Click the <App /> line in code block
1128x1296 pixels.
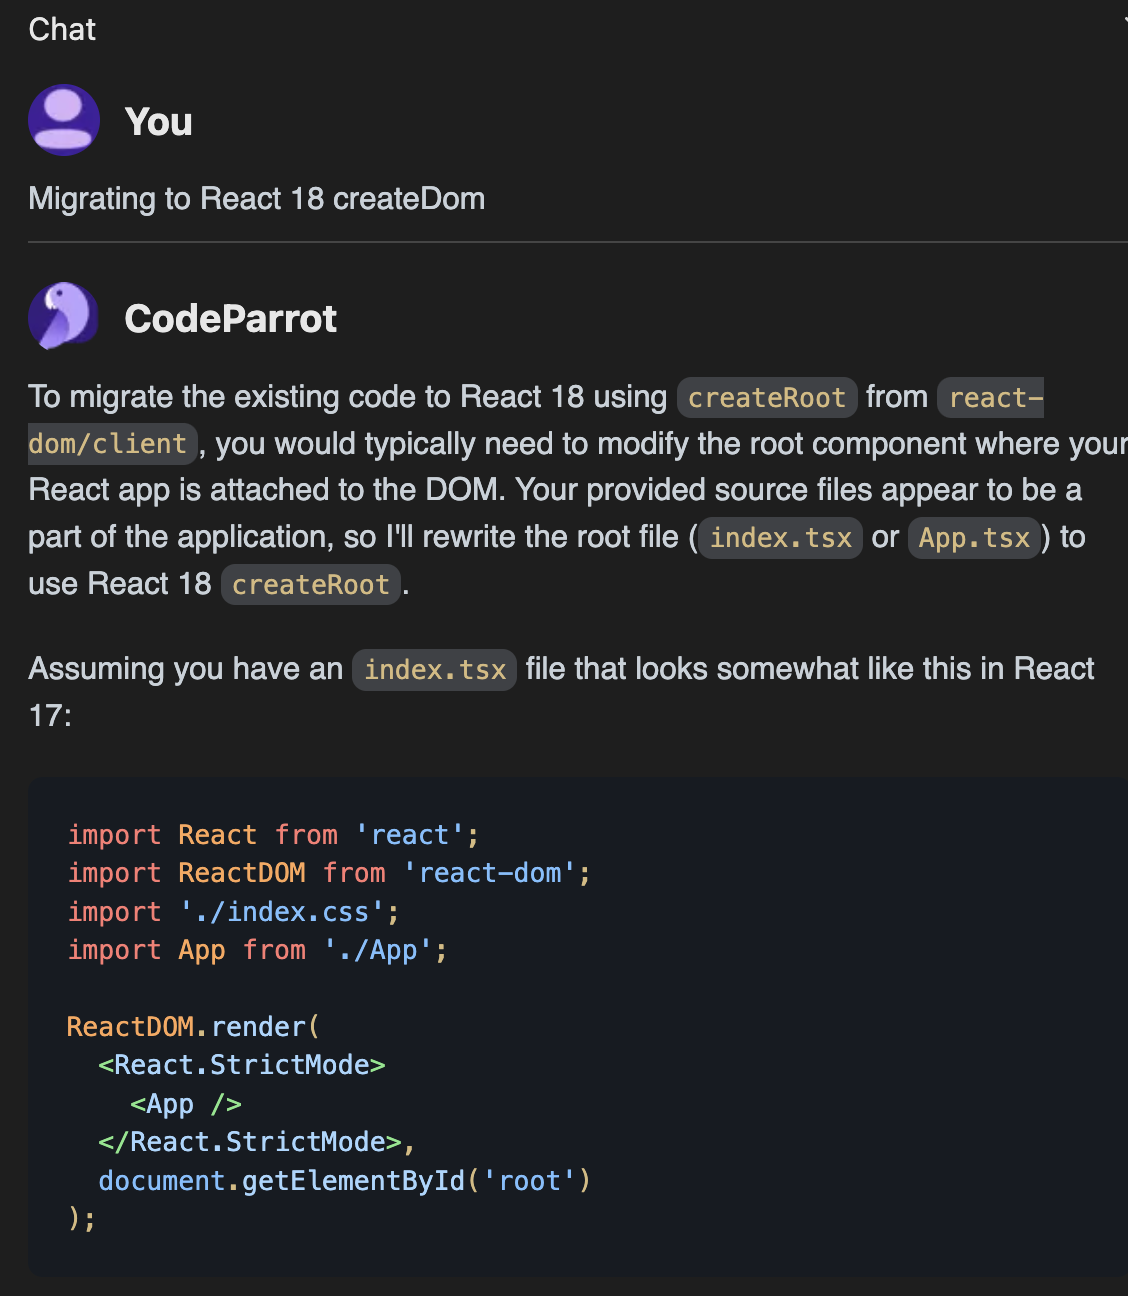pyautogui.click(x=186, y=1104)
